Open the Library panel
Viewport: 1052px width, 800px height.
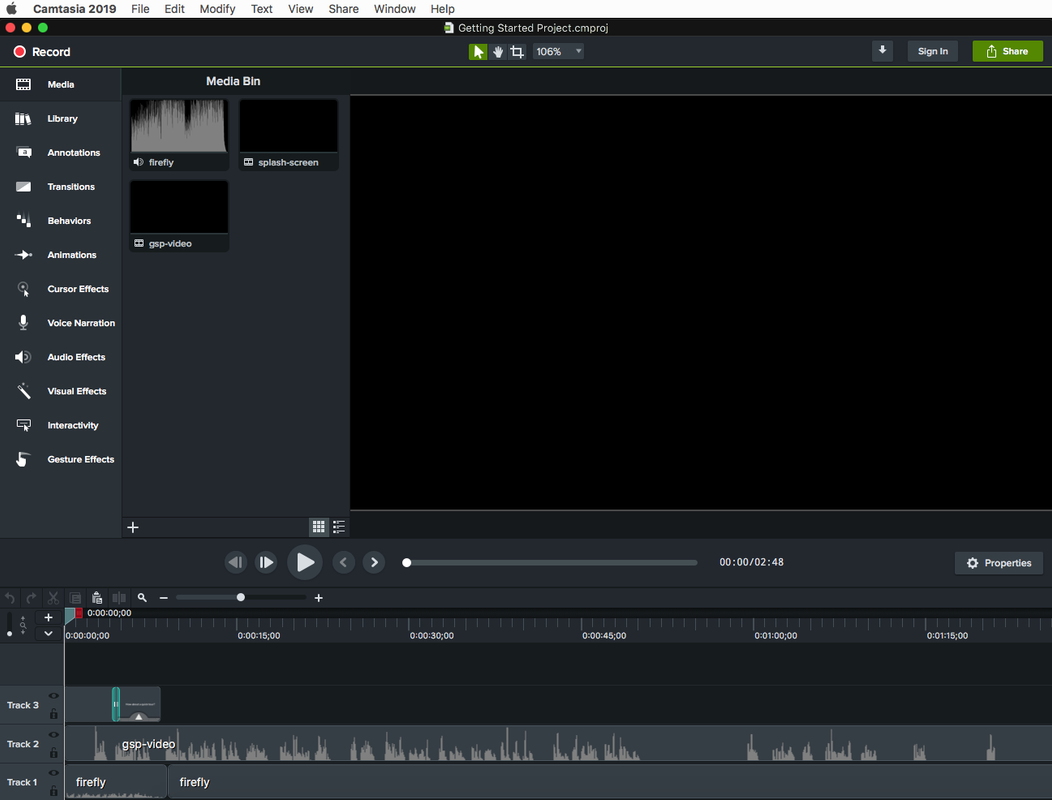tap(60, 119)
